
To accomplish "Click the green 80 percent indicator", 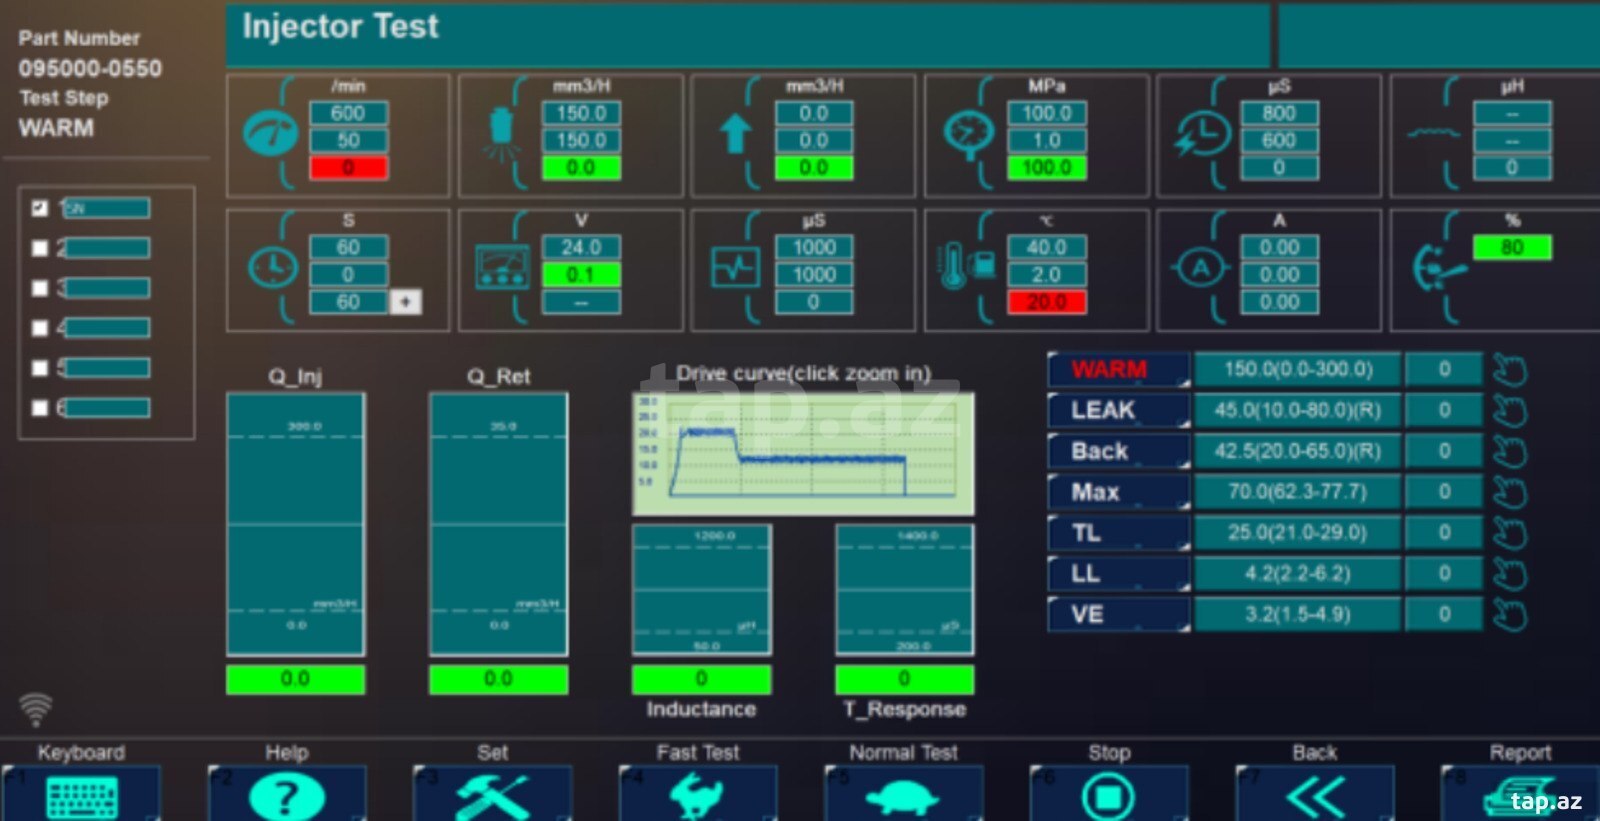I will pos(1512,247).
